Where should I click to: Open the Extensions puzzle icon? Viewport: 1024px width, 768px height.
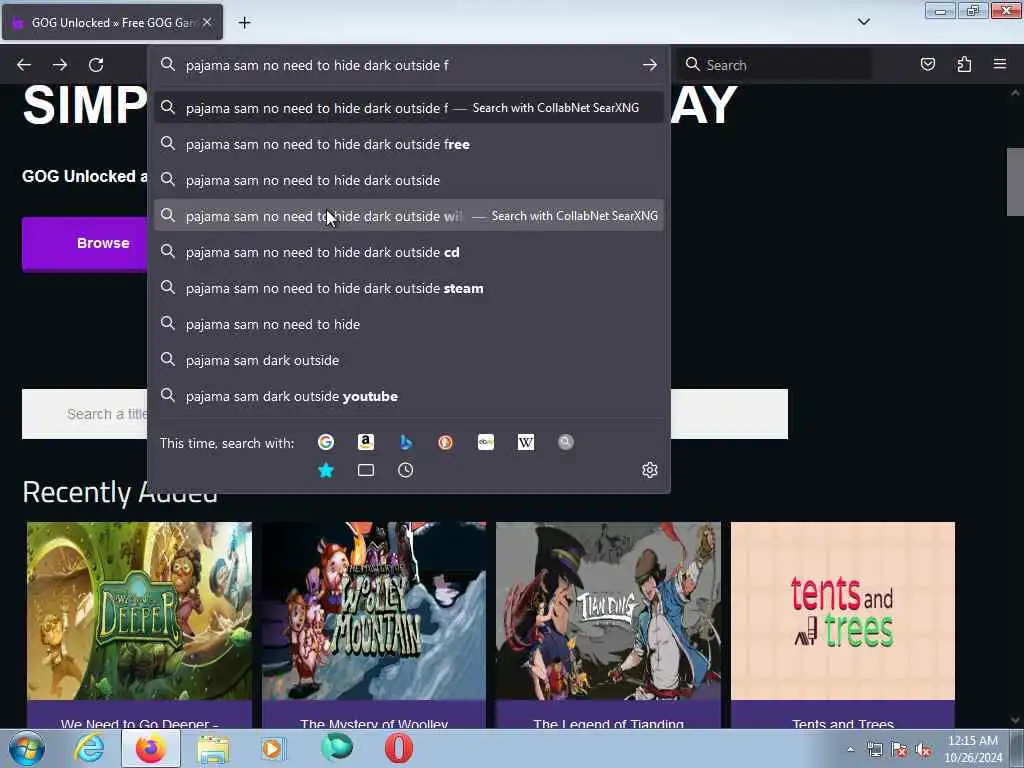pyautogui.click(x=964, y=64)
